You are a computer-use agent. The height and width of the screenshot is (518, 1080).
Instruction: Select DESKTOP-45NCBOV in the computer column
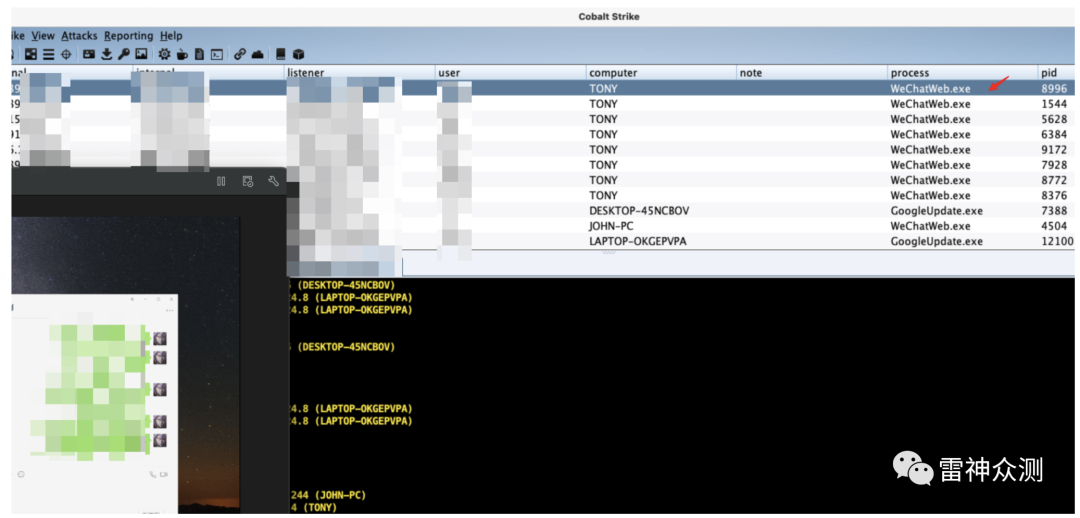tap(638, 211)
